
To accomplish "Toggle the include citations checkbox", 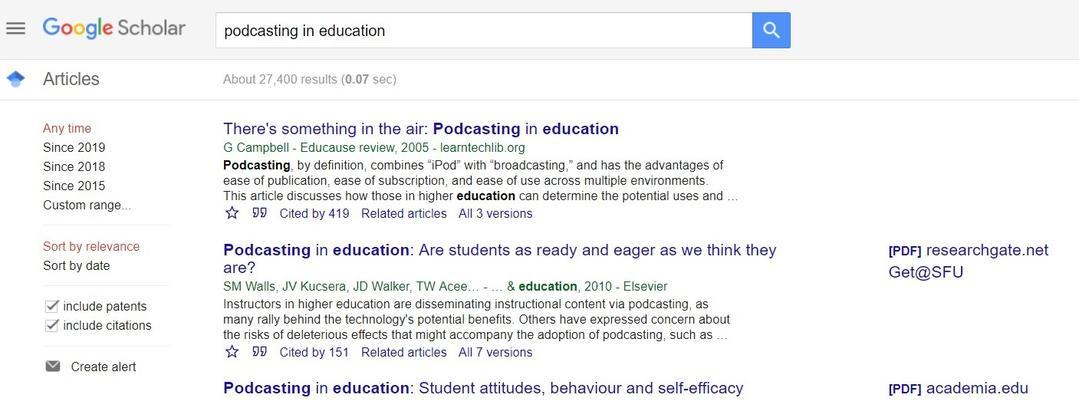I will pyautogui.click(x=51, y=326).
